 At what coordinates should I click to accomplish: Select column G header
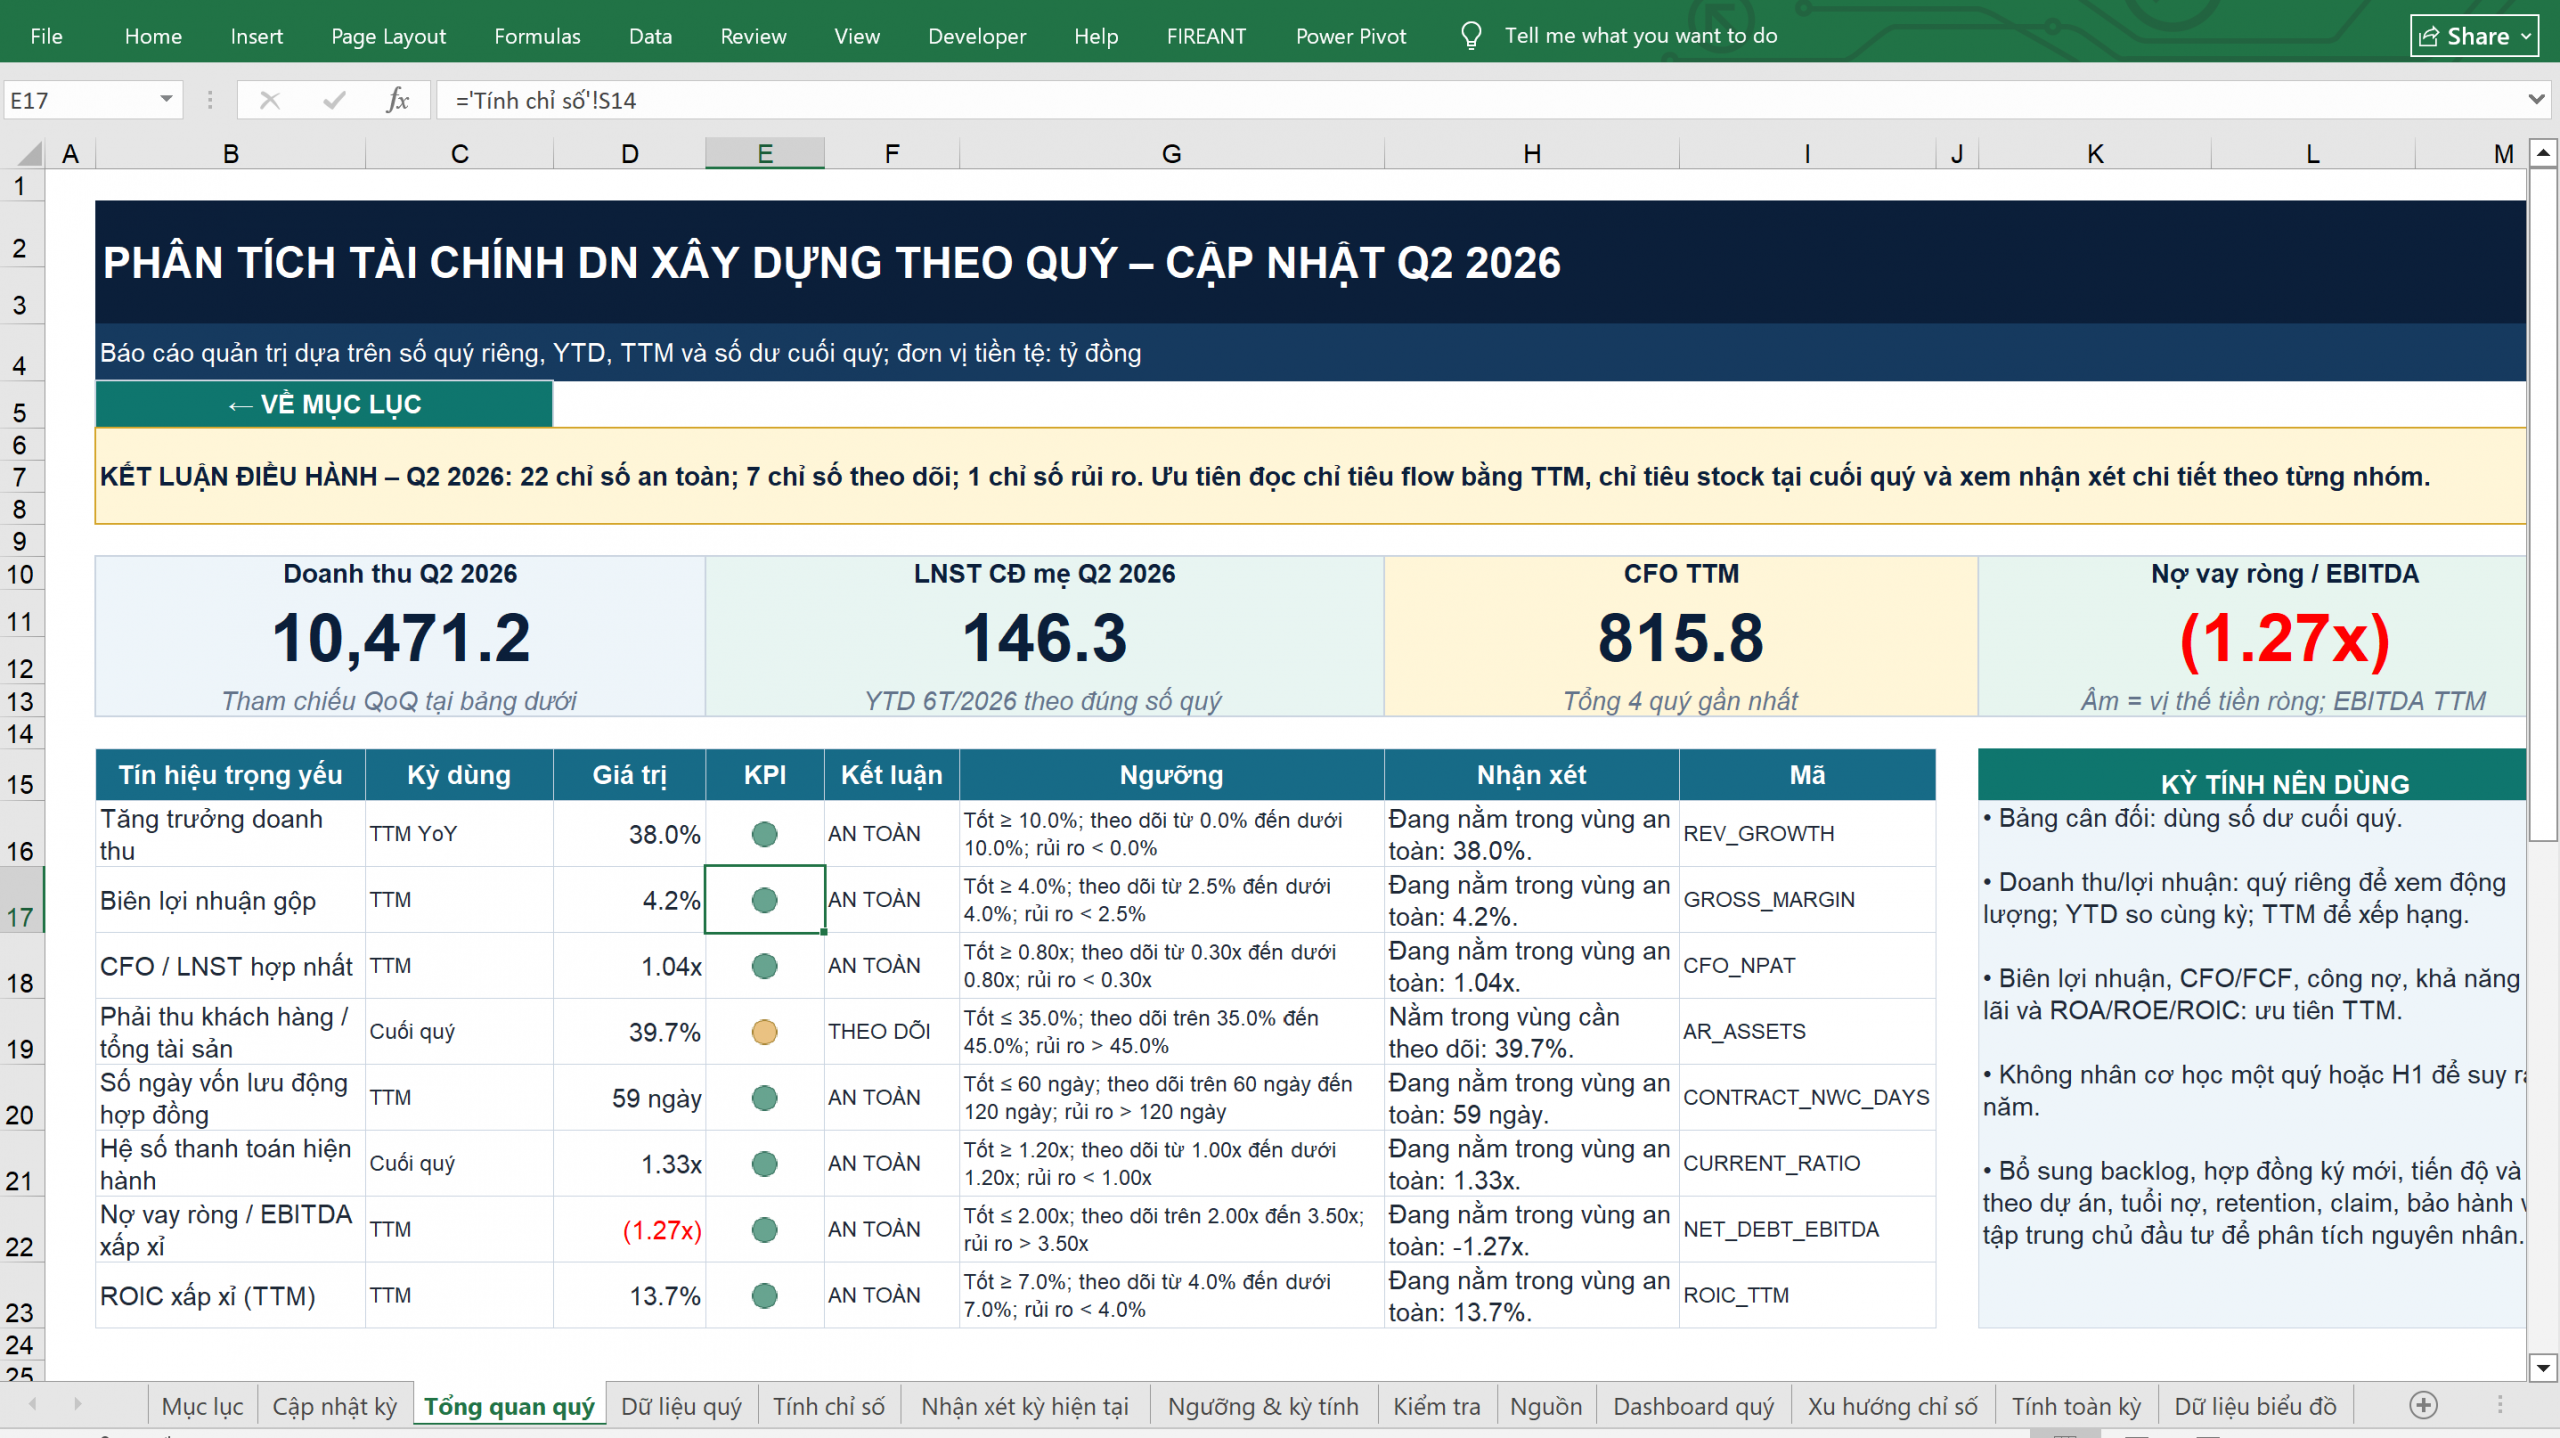(x=1171, y=153)
